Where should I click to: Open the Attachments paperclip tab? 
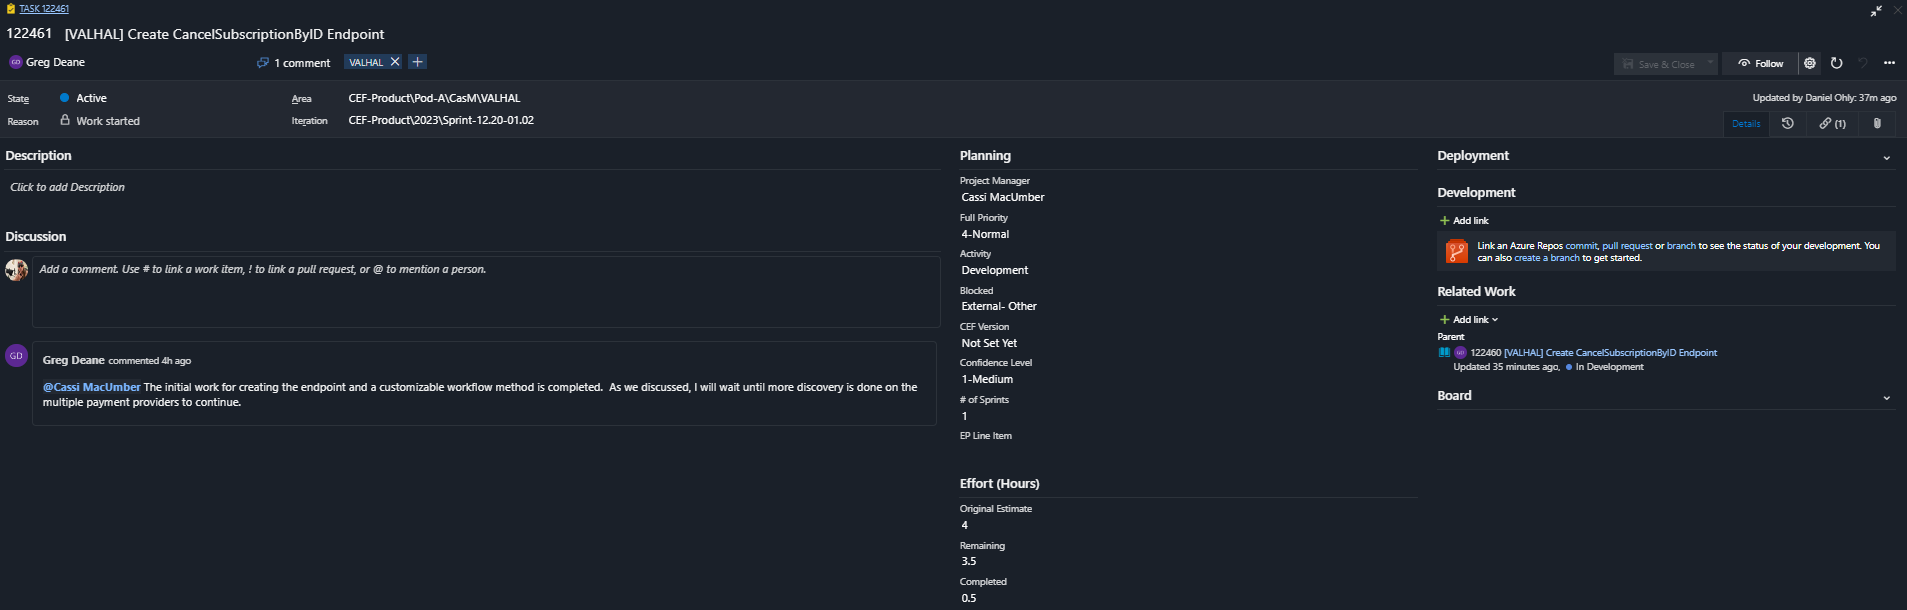[1877, 124]
